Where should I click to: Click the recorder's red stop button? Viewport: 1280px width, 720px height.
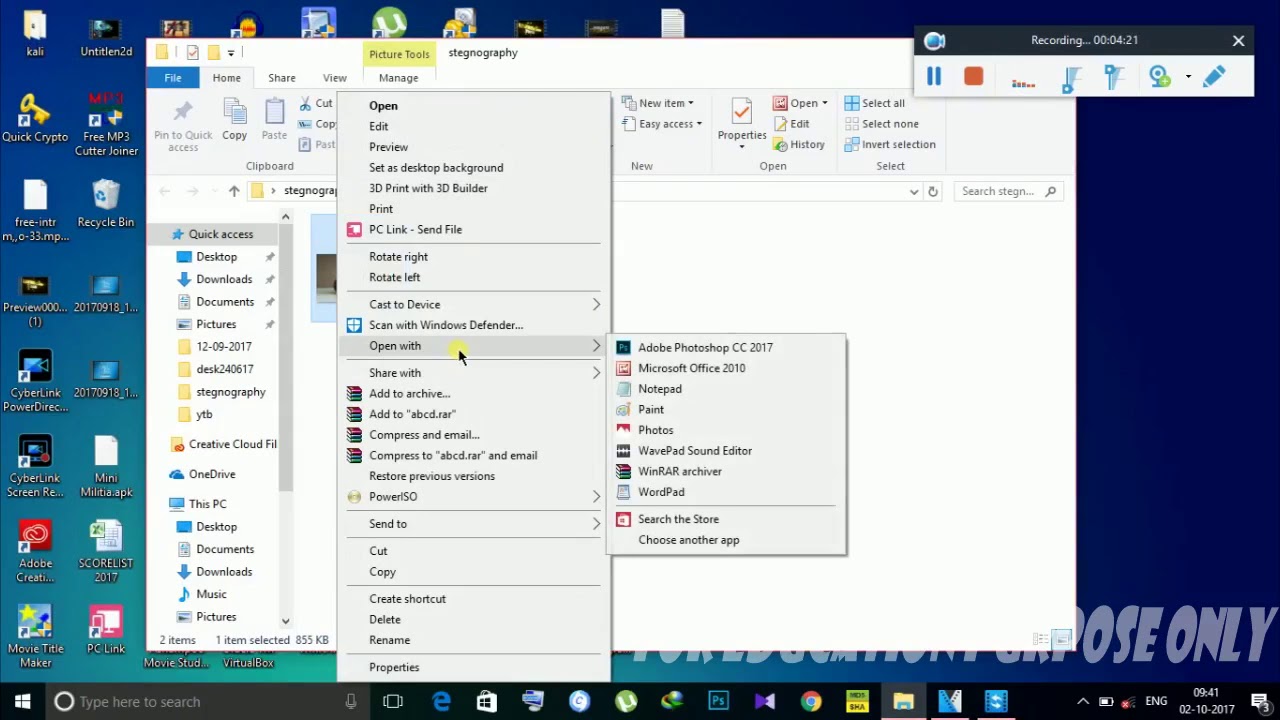973,77
